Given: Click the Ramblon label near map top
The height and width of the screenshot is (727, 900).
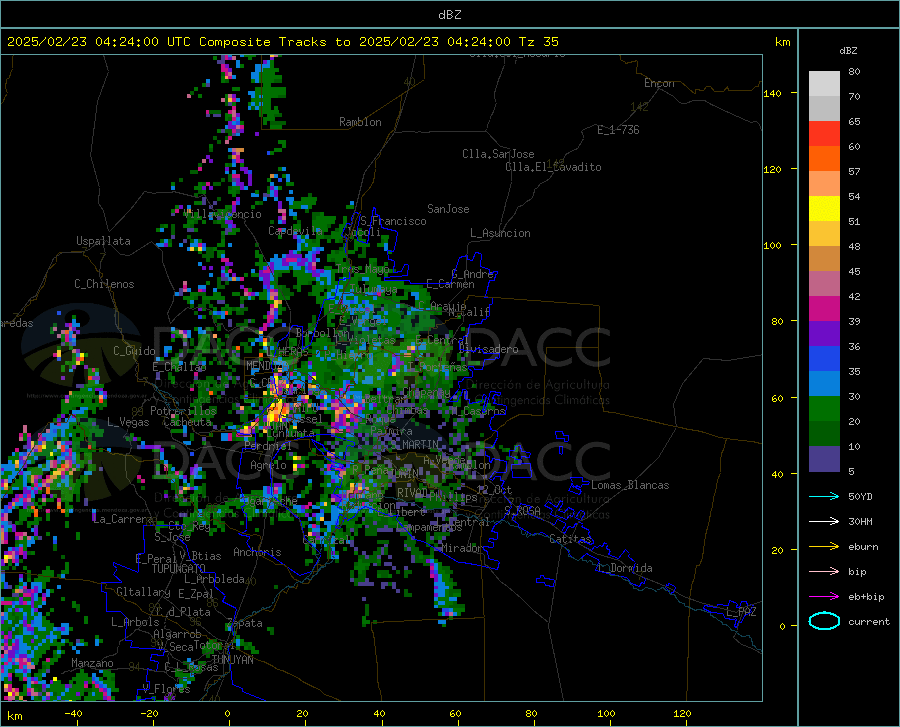Looking at the screenshot, I should tap(360, 122).
